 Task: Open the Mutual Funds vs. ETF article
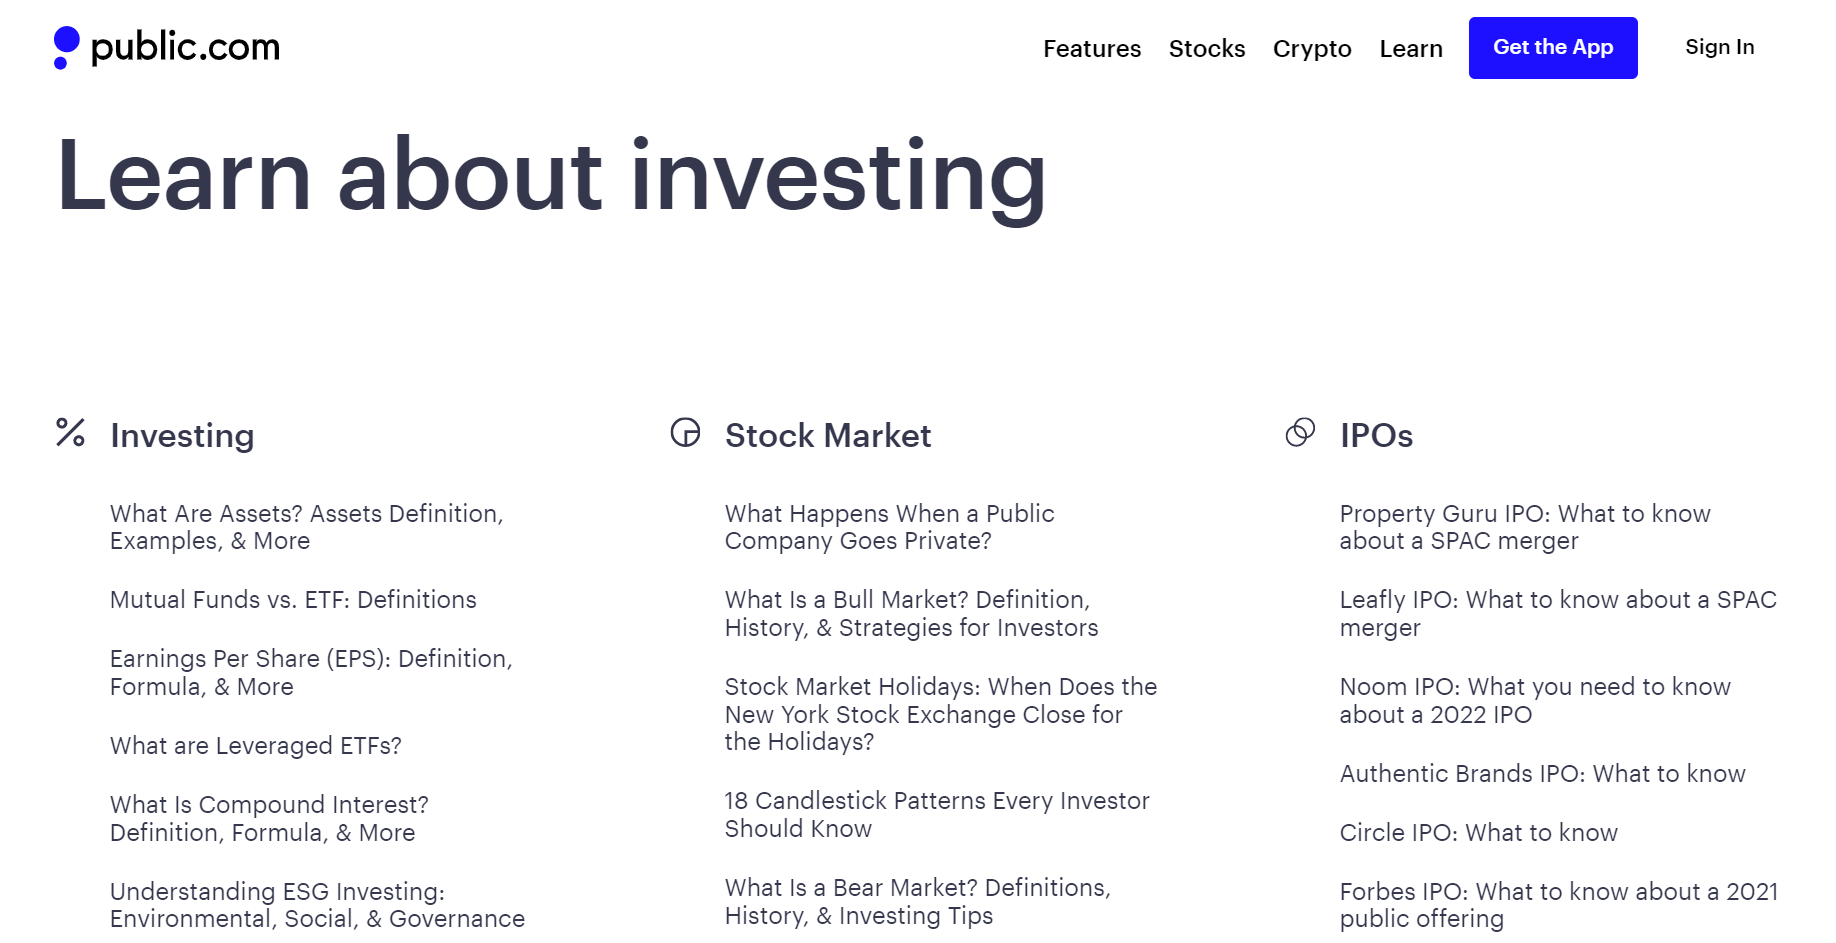(293, 600)
